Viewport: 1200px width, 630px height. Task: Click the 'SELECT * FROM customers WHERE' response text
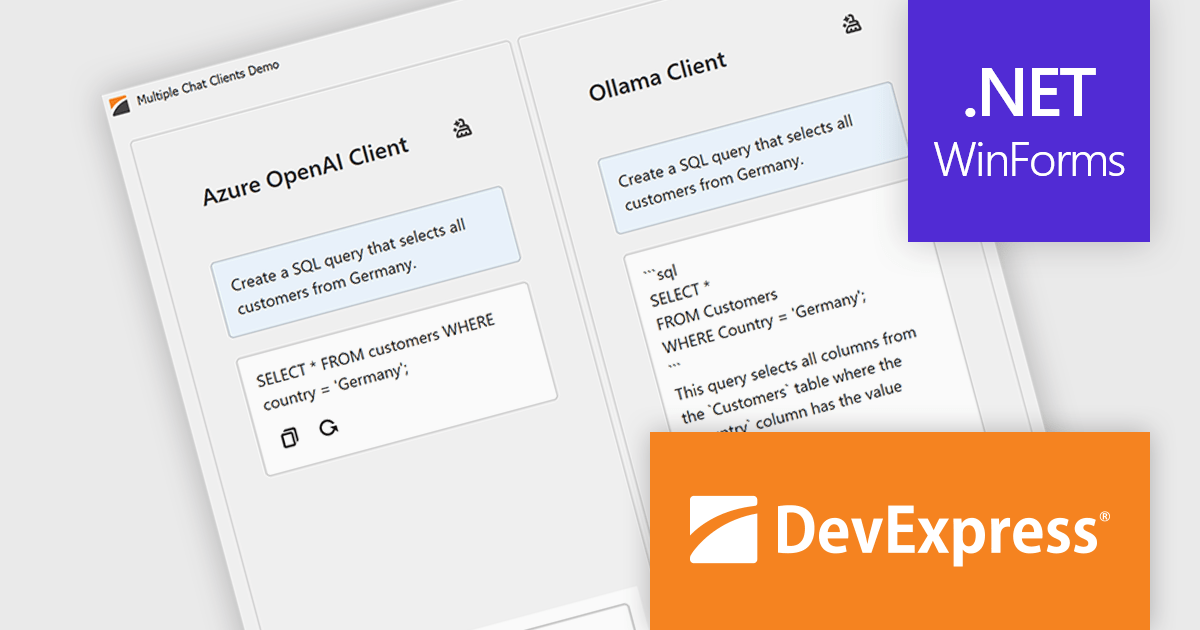tap(376, 349)
